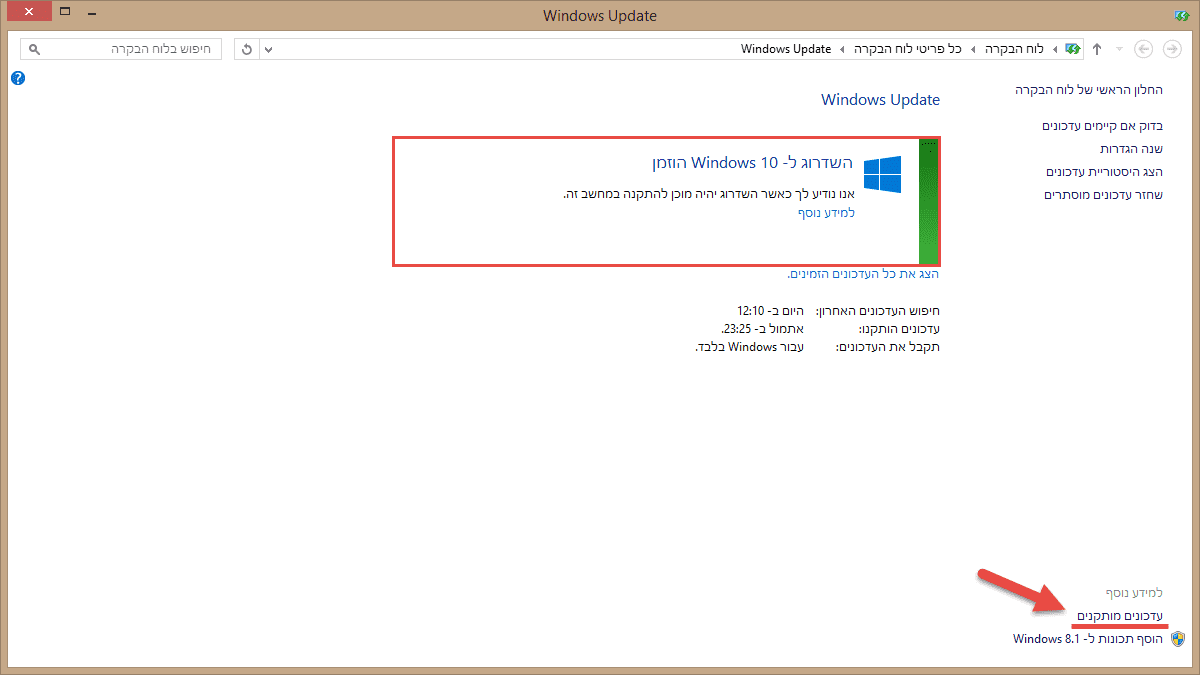Navigate up one level with the Up arrow
Image resolution: width=1200 pixels, height=675 pixels.
click(x=1097, y=49)
